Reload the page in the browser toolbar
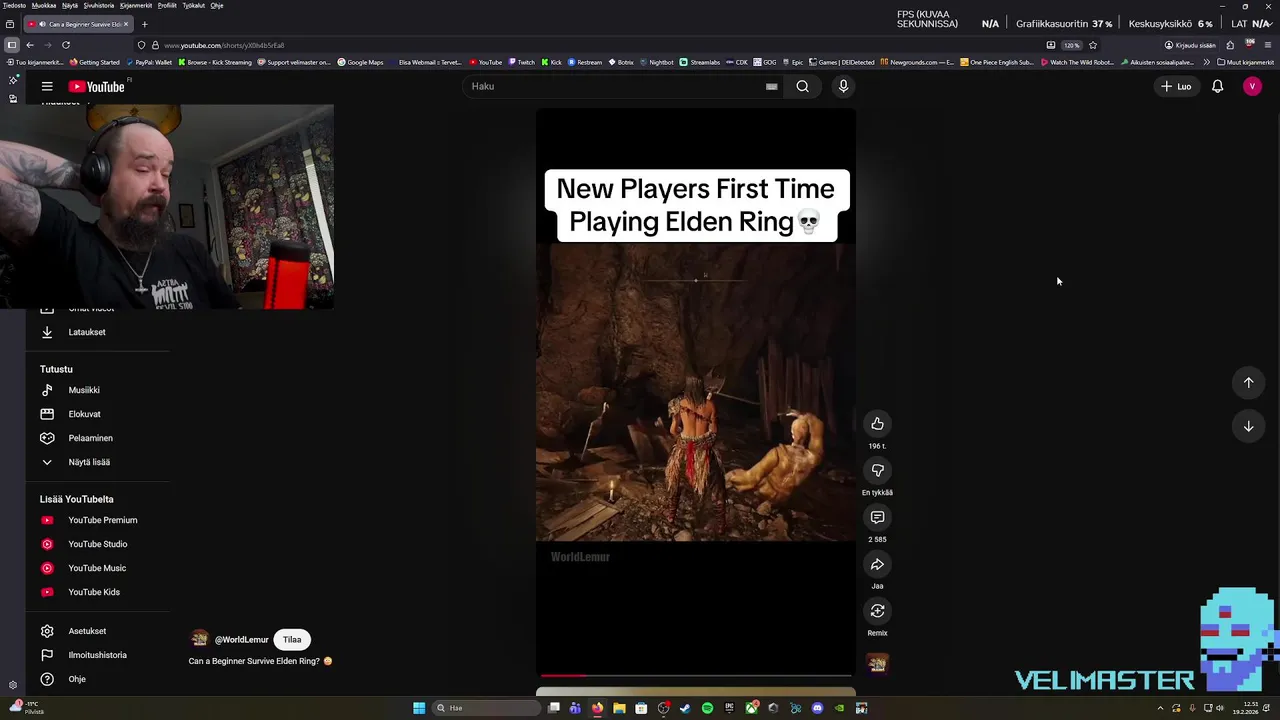The width and height of the screenshot is (1280, 720). 66,45
